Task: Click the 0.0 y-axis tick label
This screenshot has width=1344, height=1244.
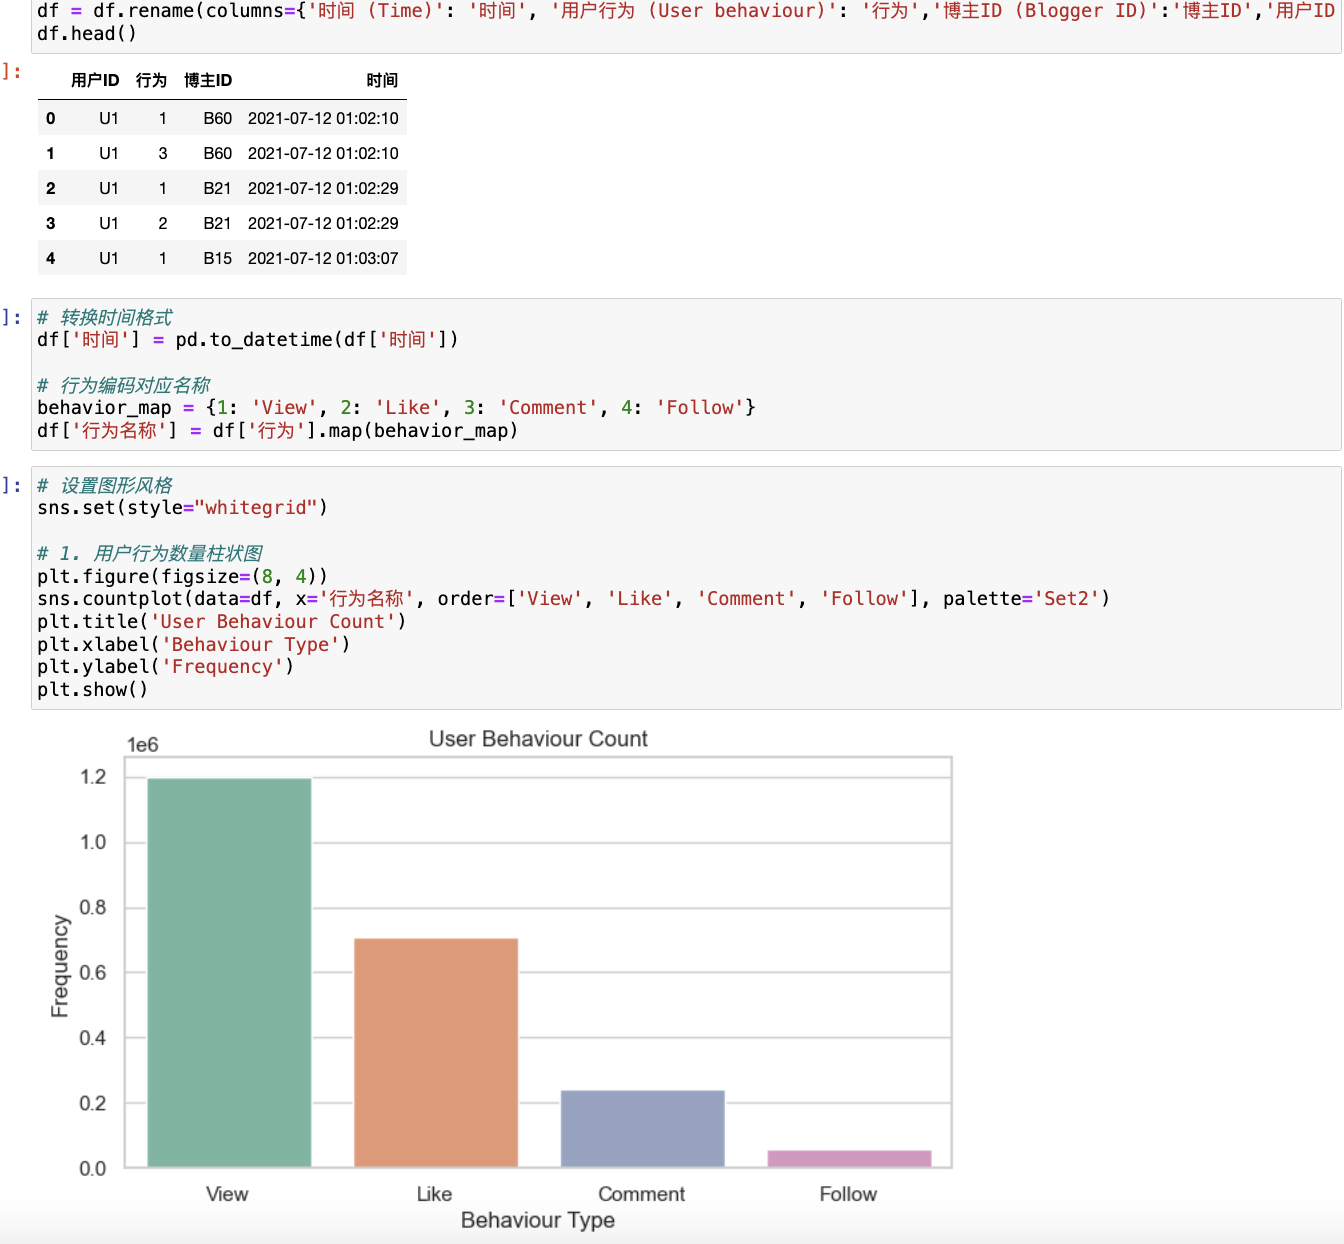Action: tap(93, 1169)
